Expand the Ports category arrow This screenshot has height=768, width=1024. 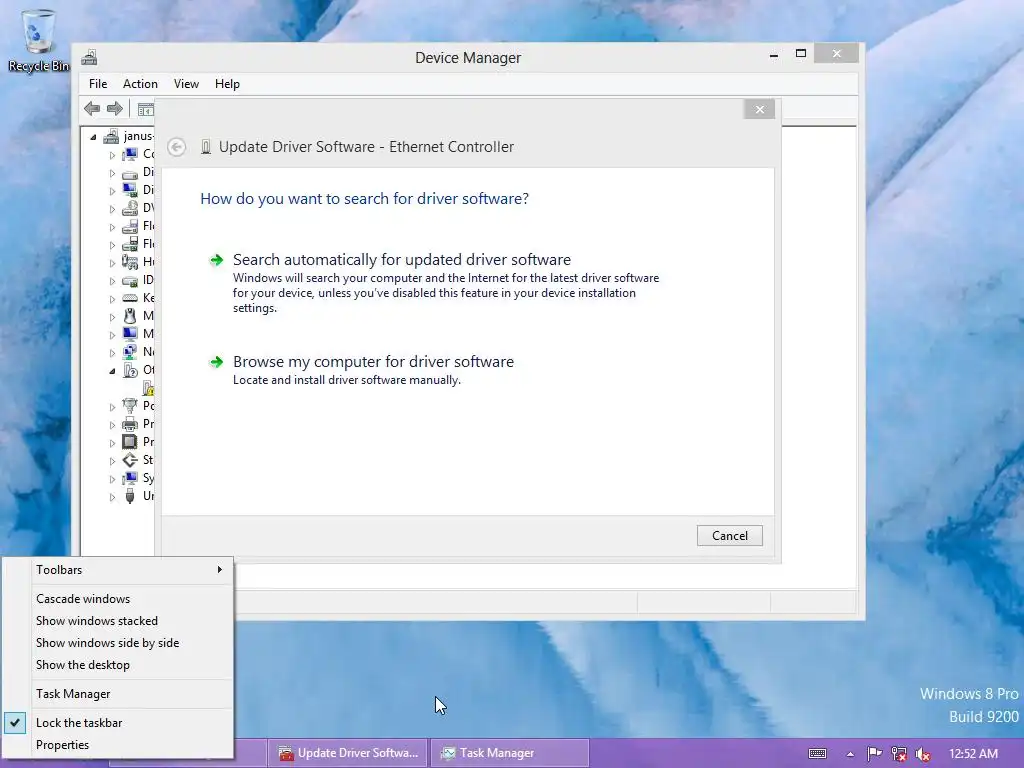click(x=112, y=407)
